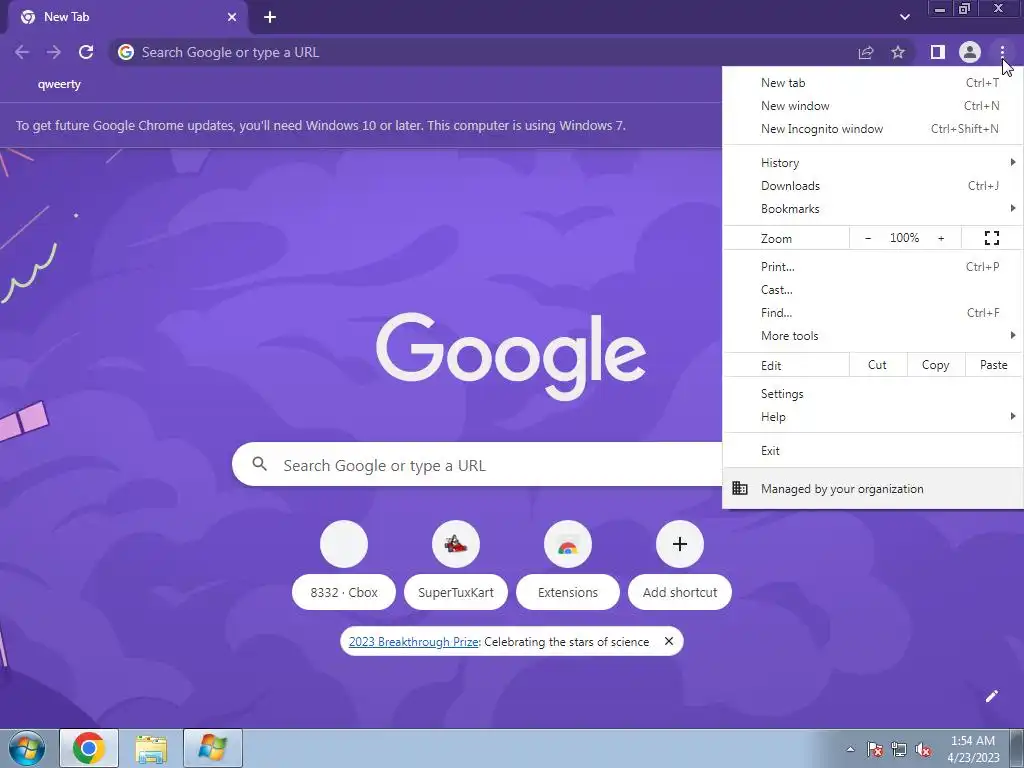1024x768 pixels.
Task: Click the magnifier icon in search box
Action: (259, 464)
